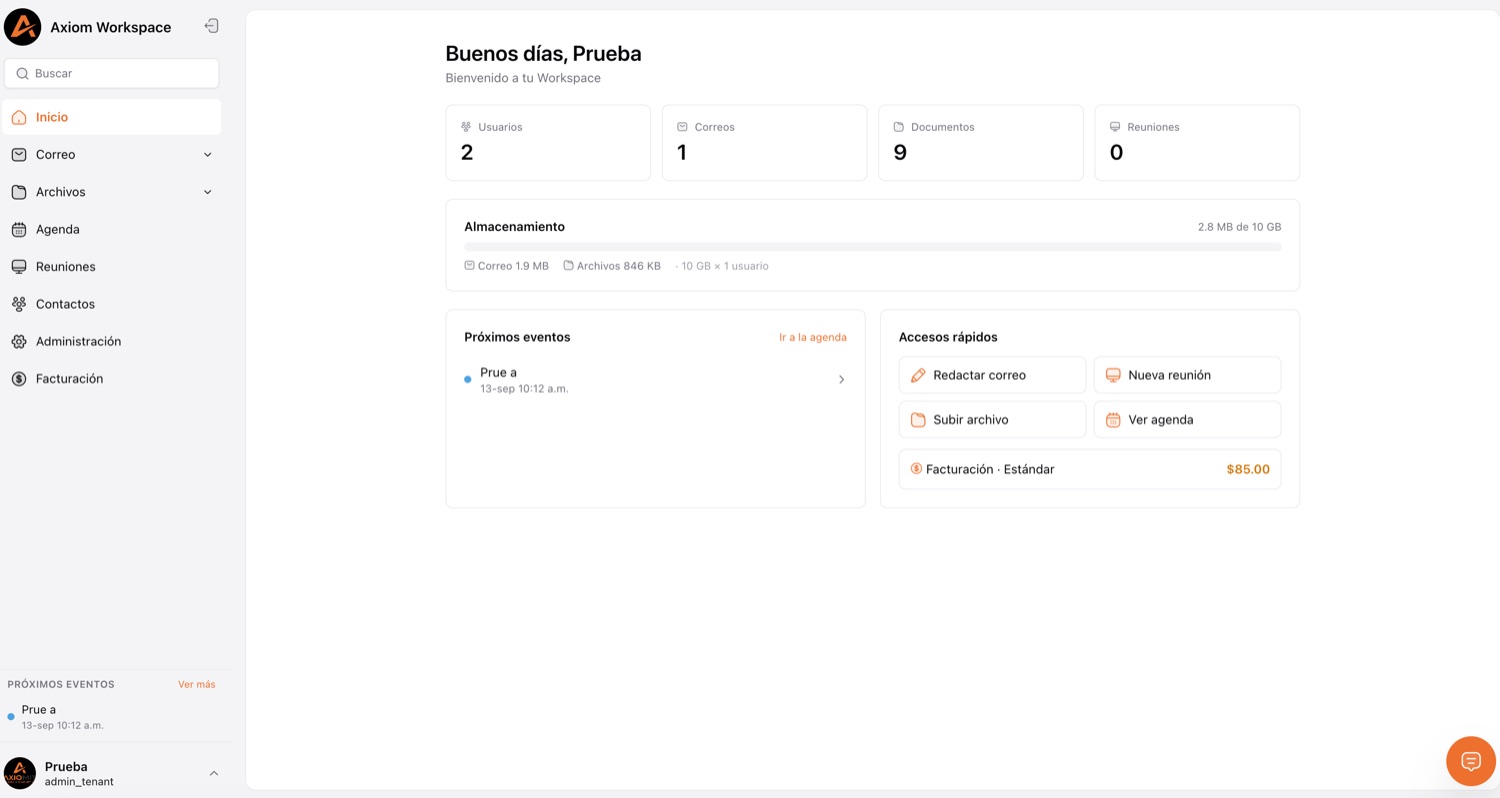Click the Inicio home icon
This screenshot has width=1500, height=798.
19,117
